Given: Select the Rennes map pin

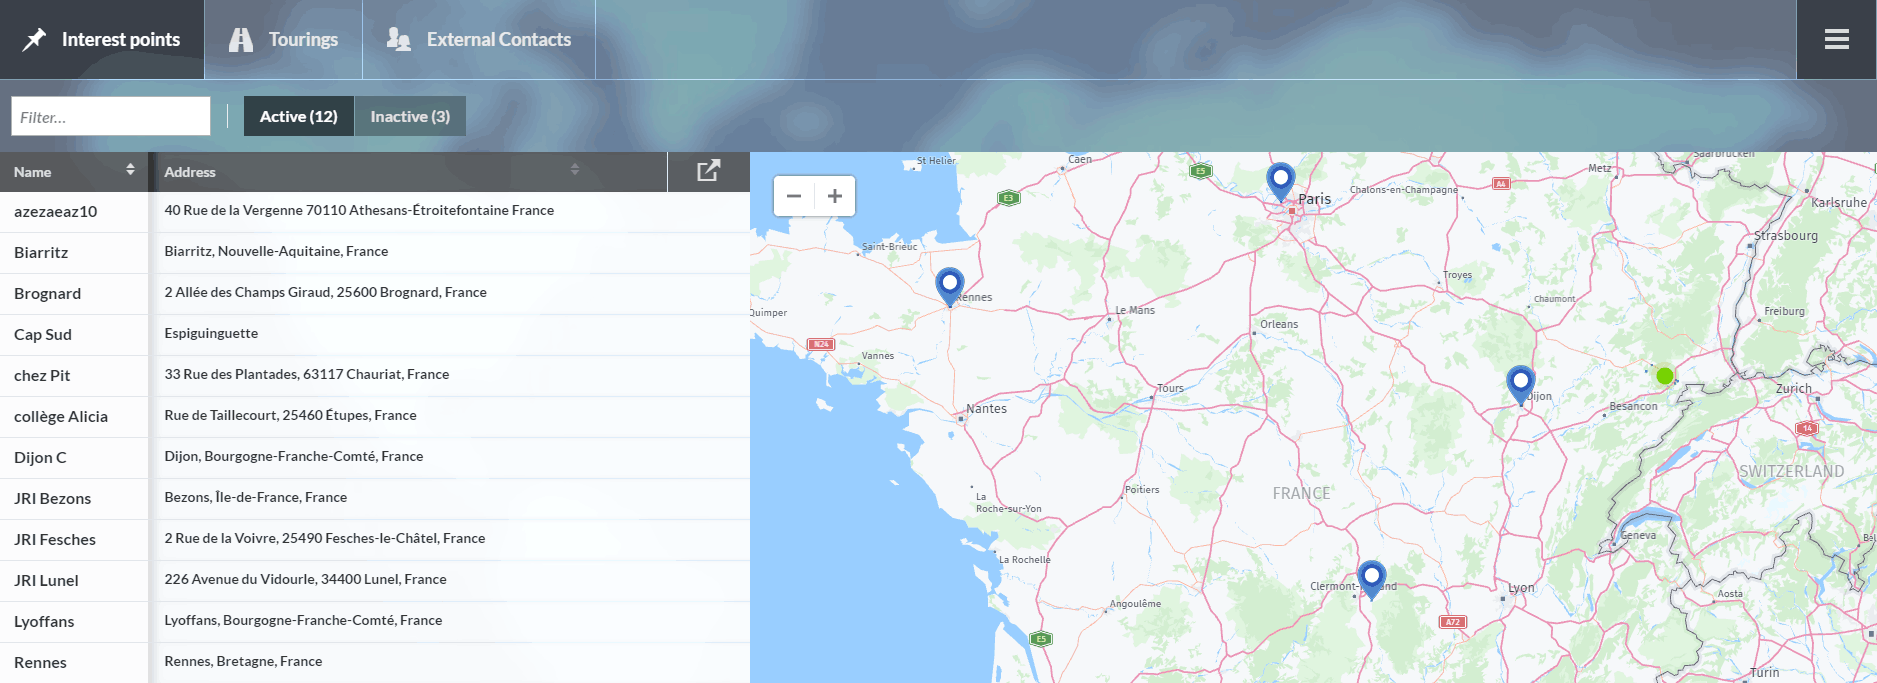Looking at the screenshot, I should (x=949, y=285).
